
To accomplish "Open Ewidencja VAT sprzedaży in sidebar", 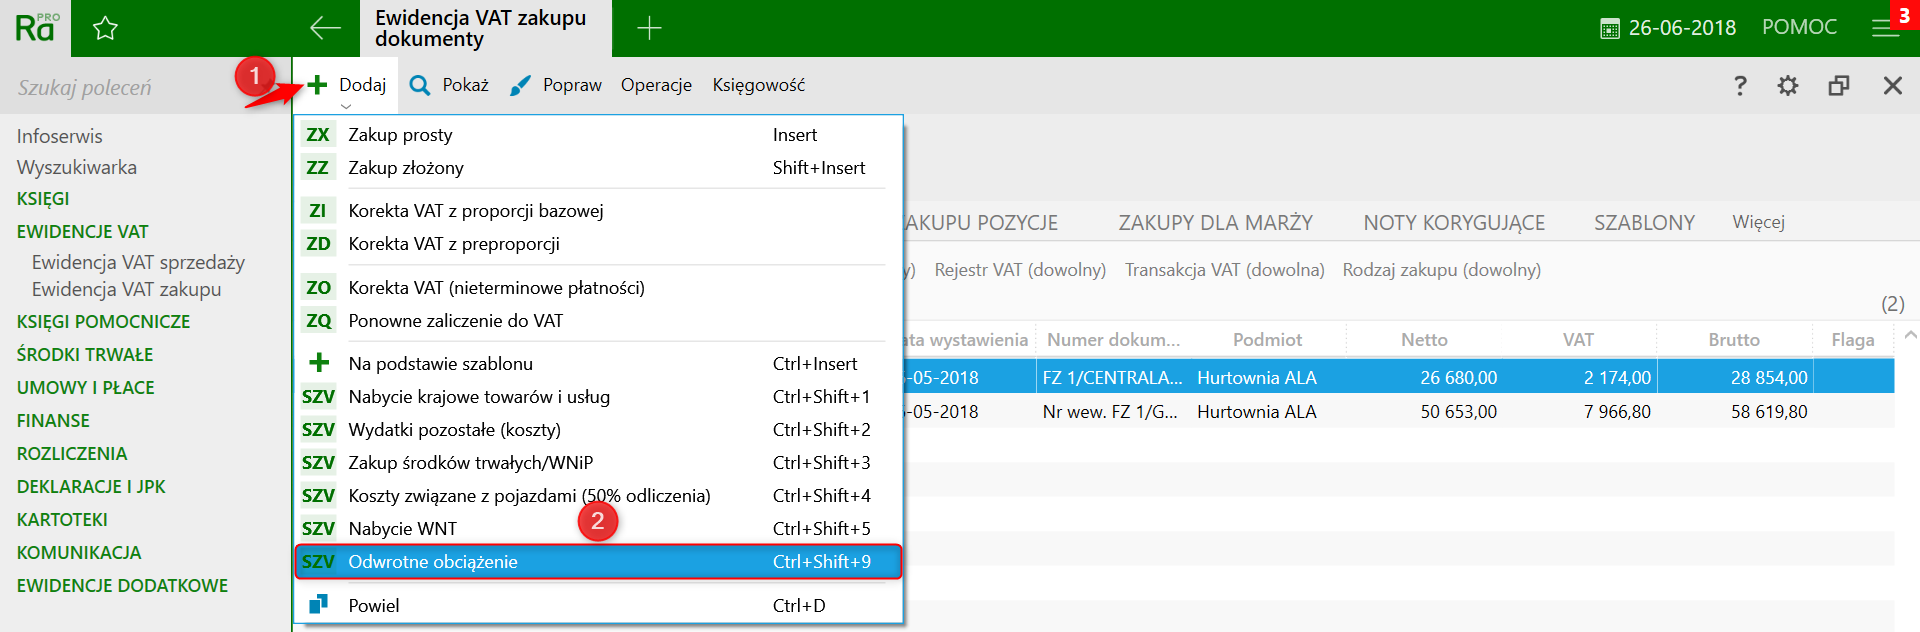I will (x=138, y=263).
